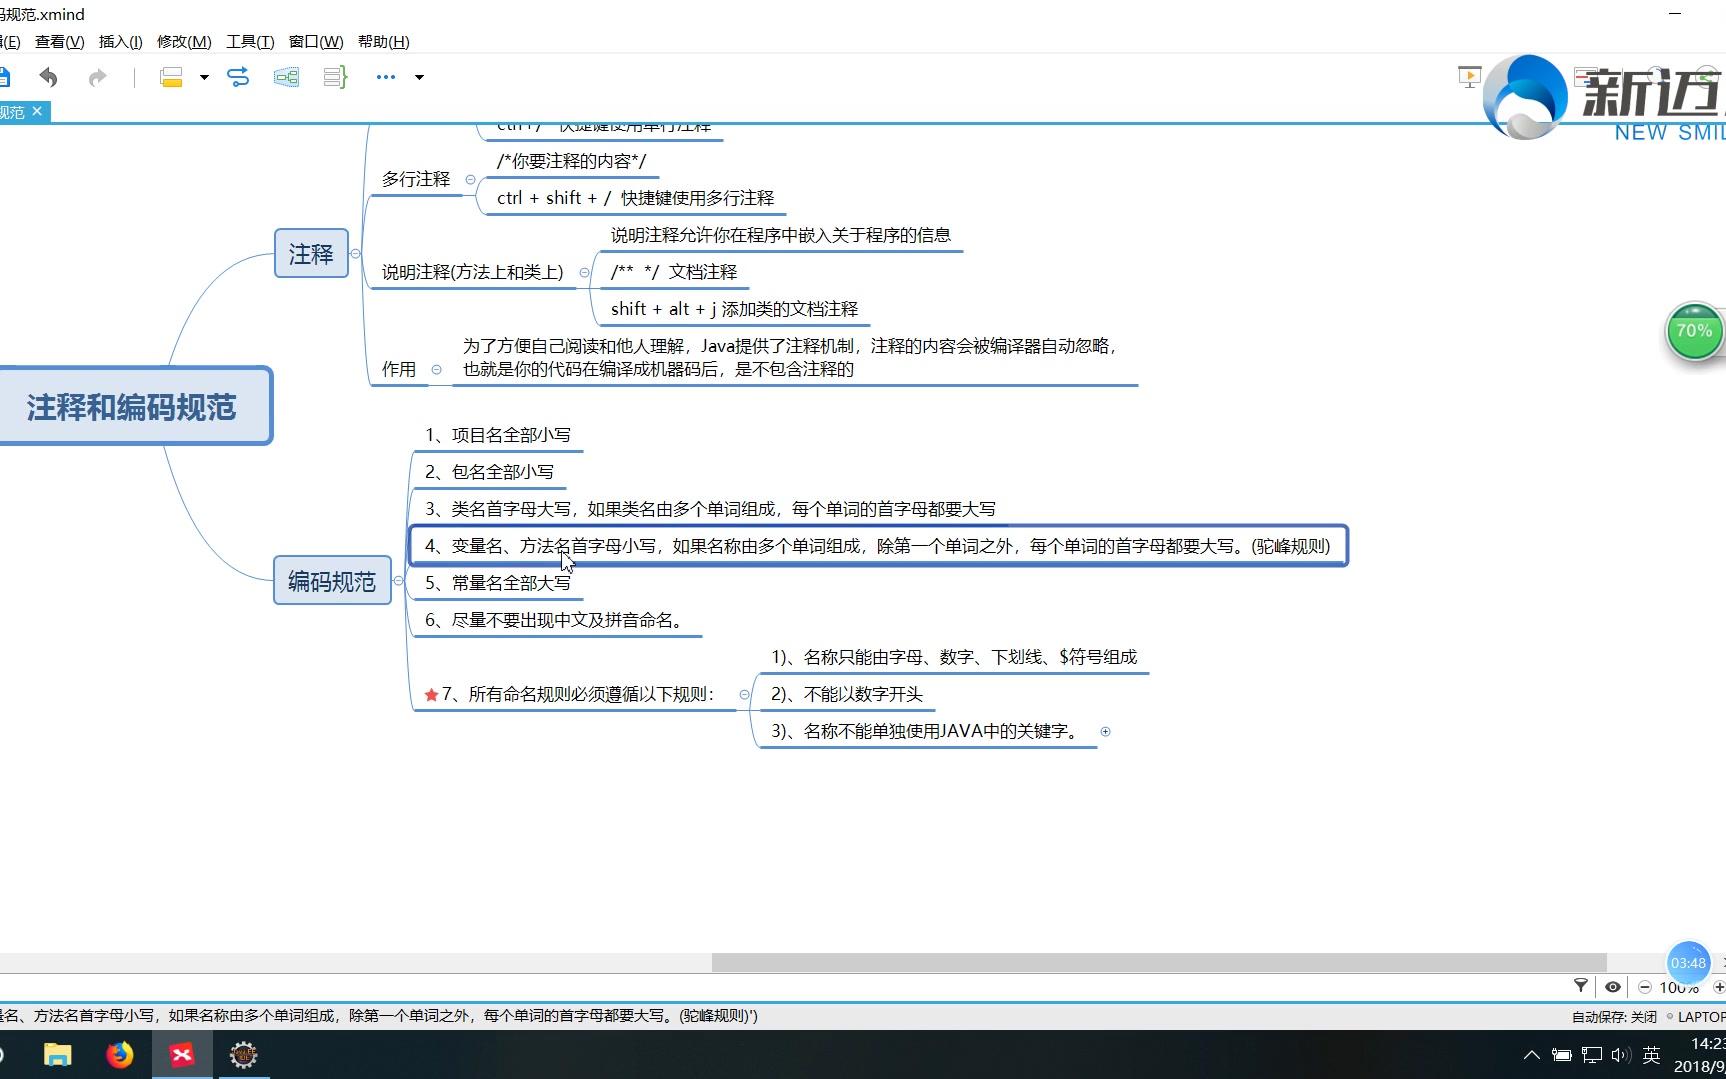Select topic shift + alt + j 添加类的文档注释
Viewport: 1726px width, 1079px height.
(735, 309)
